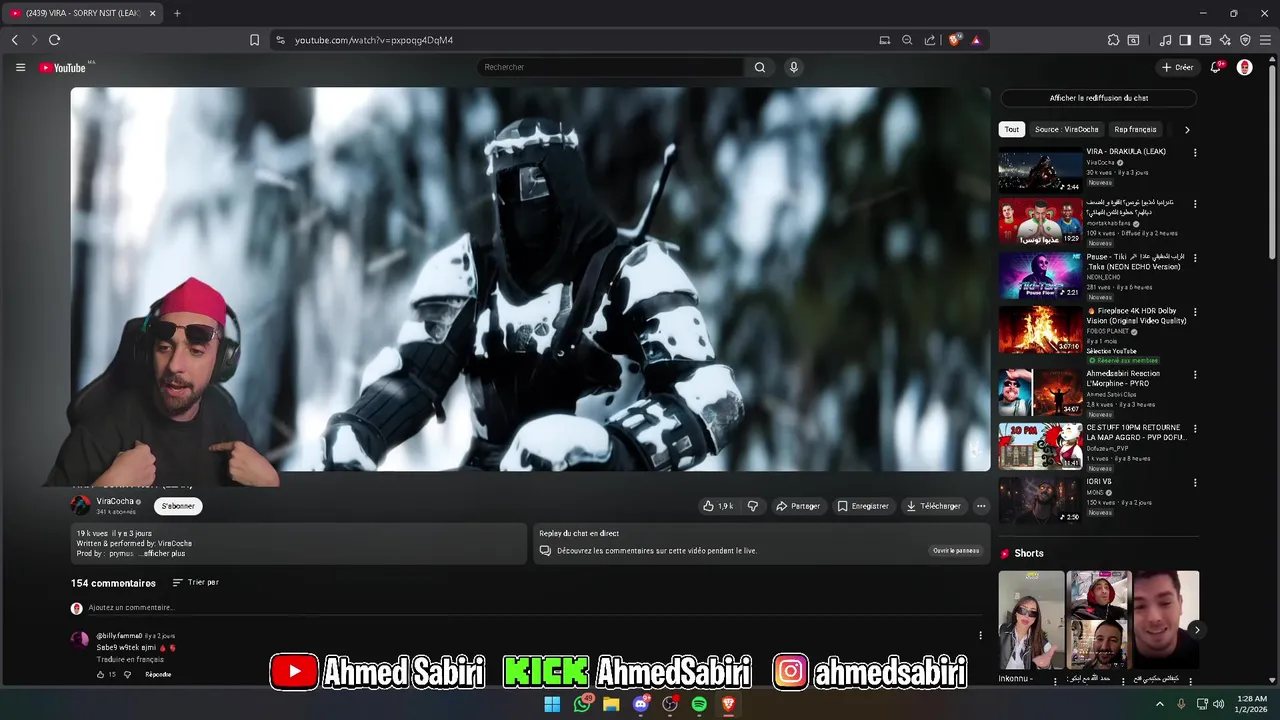
Task: Reload the page in browser
Action: click(54, 40)
